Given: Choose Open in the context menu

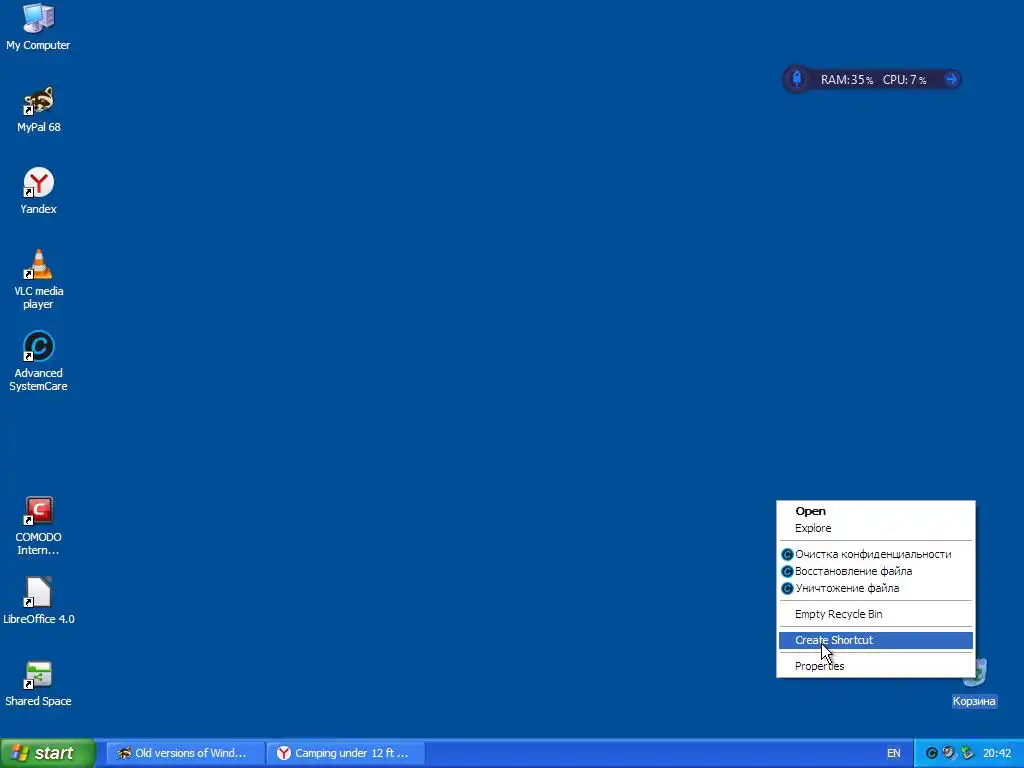Looking at the screenshot, I should tap(875, 511).
